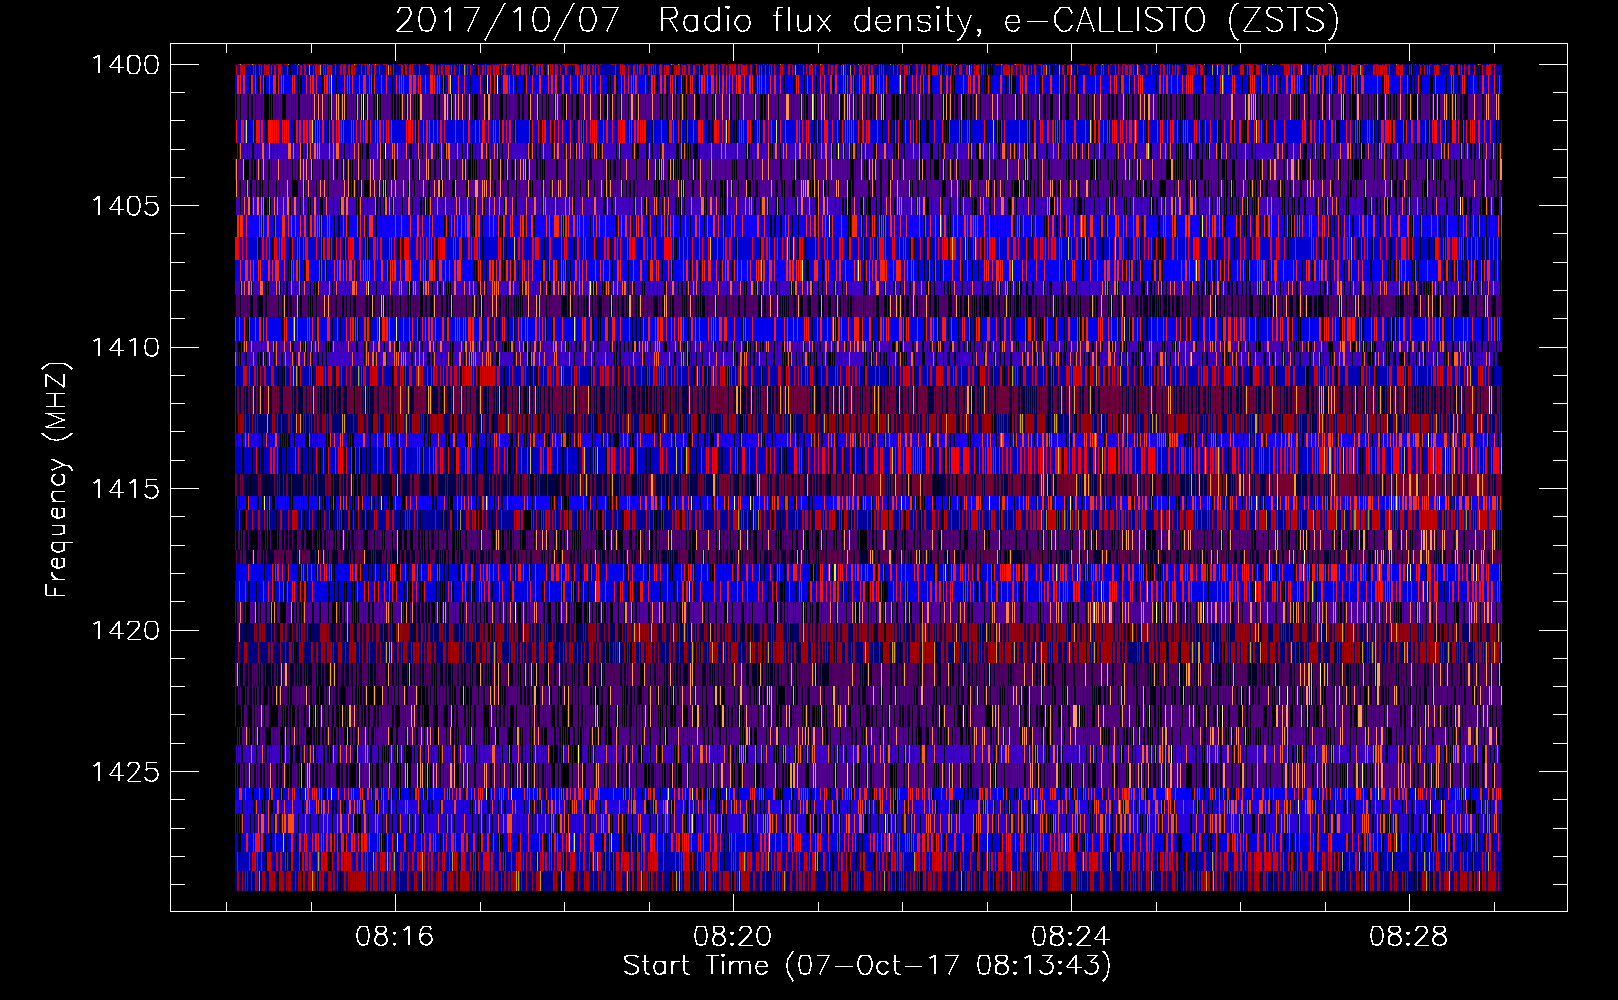Click the 08:24 time axis label
This screenshot has height=1000, width=1618.
point(1071,937)
